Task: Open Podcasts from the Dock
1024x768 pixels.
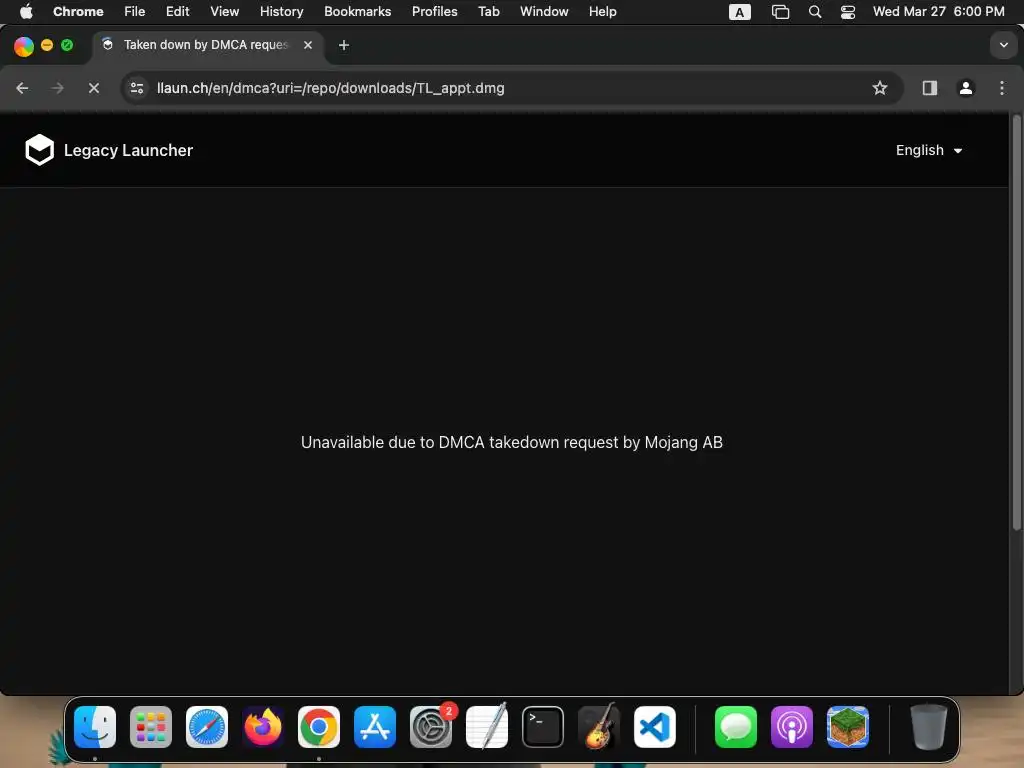Action: 792,727
